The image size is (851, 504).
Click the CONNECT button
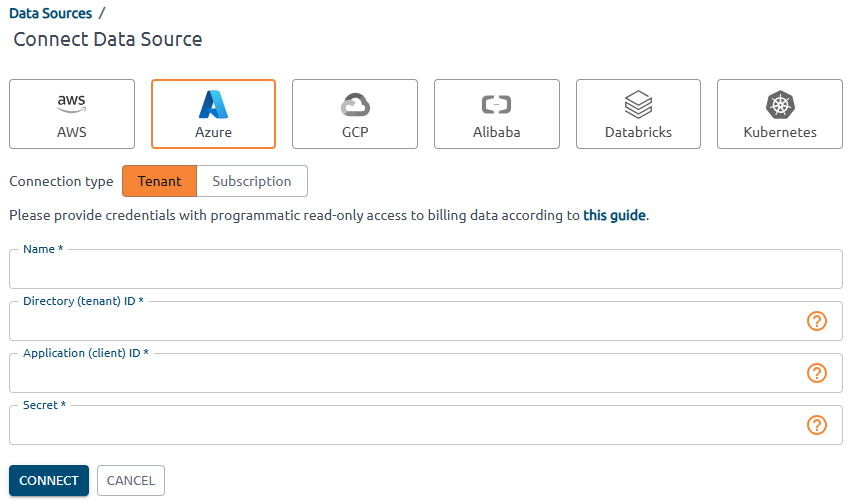coord(49,481)
